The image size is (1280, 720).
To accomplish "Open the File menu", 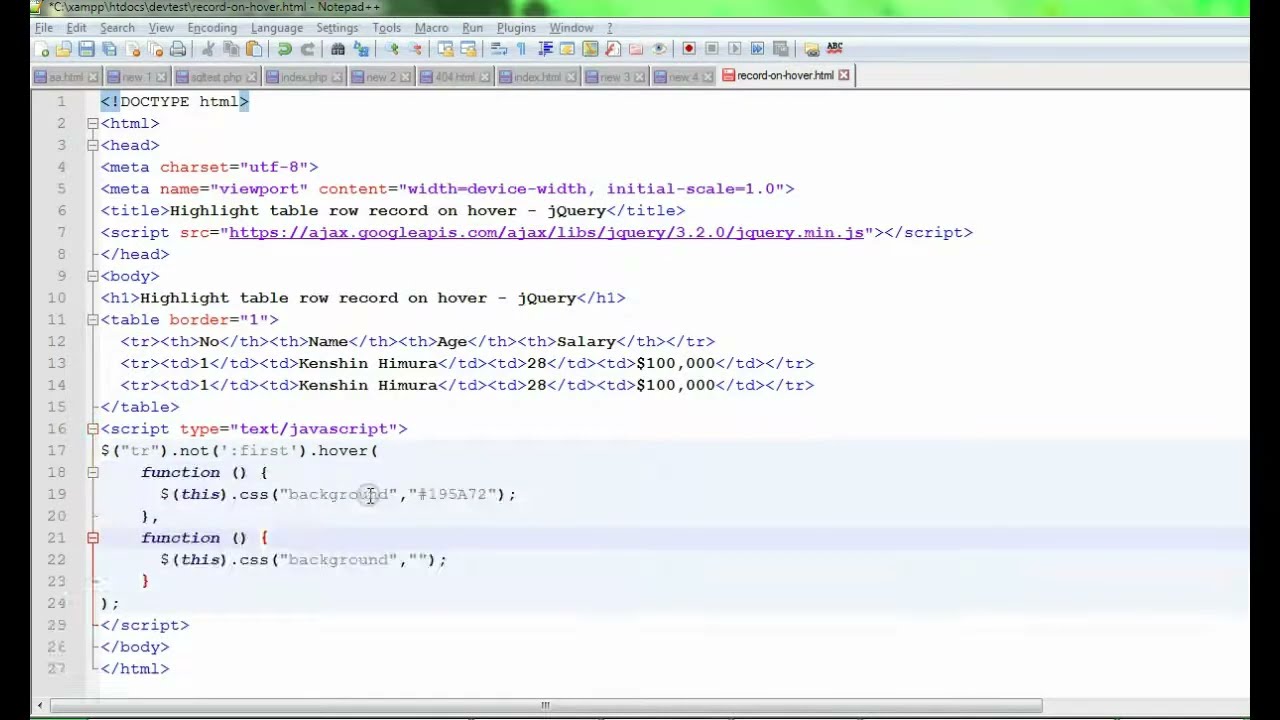I will pyautogui.click(x=44, y=28).
